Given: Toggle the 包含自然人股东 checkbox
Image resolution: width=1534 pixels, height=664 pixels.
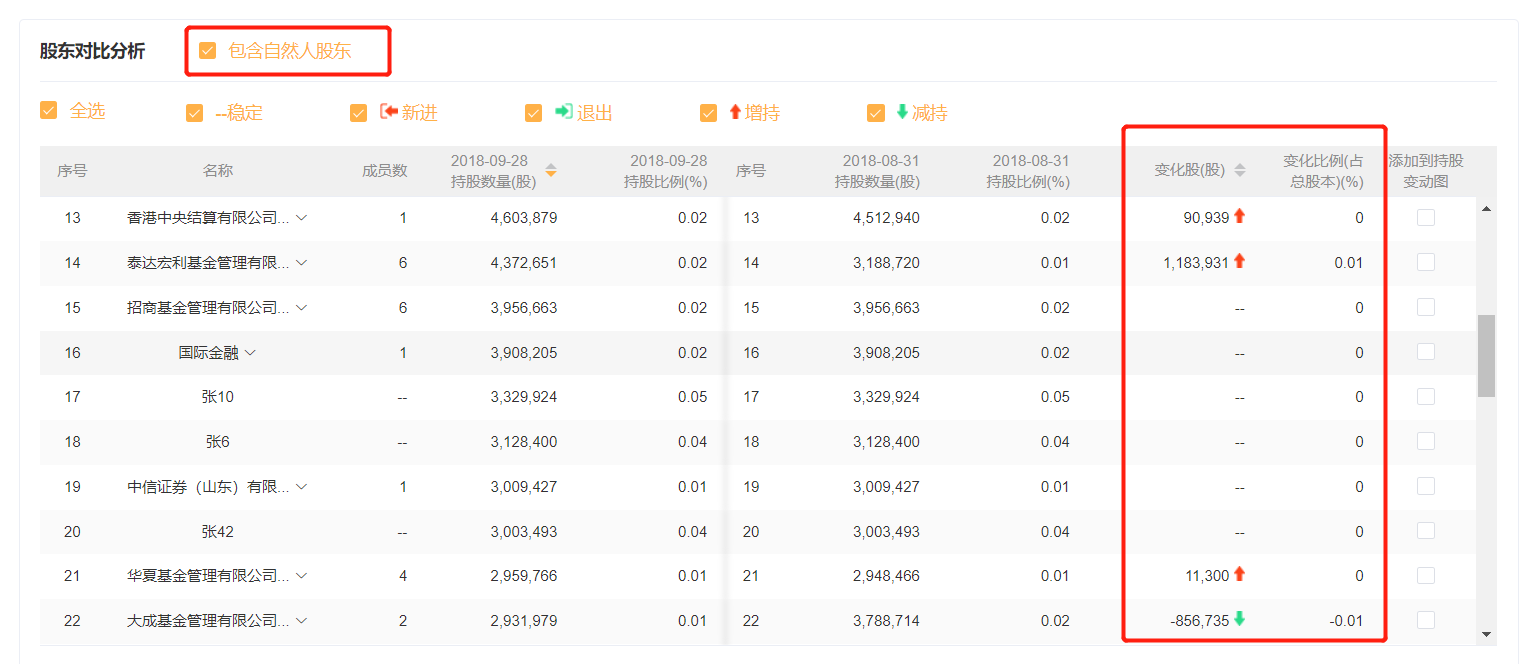Looking at the screenshot, I should [208, 51].
